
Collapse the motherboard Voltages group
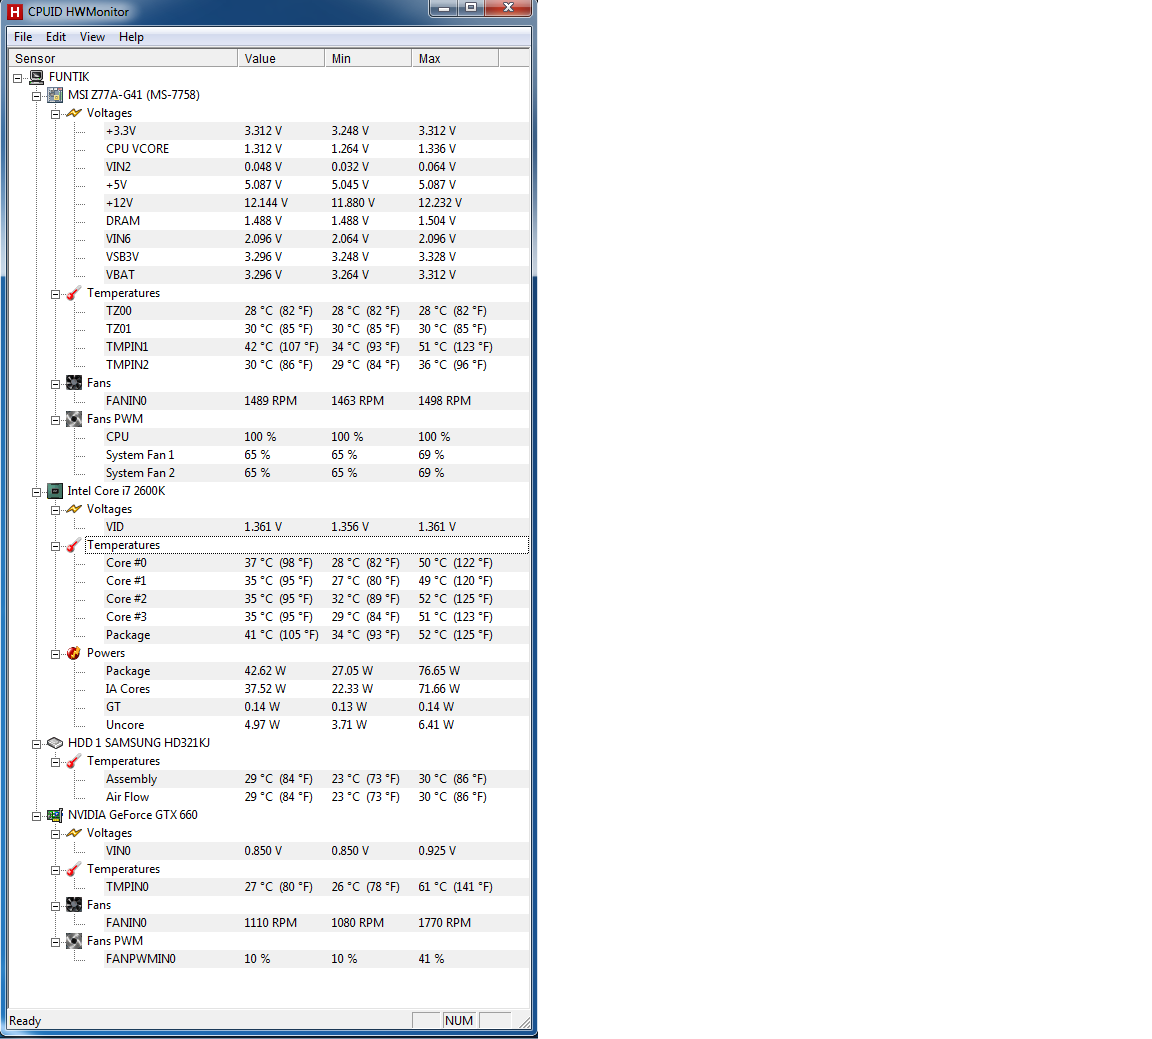(56, 114)
